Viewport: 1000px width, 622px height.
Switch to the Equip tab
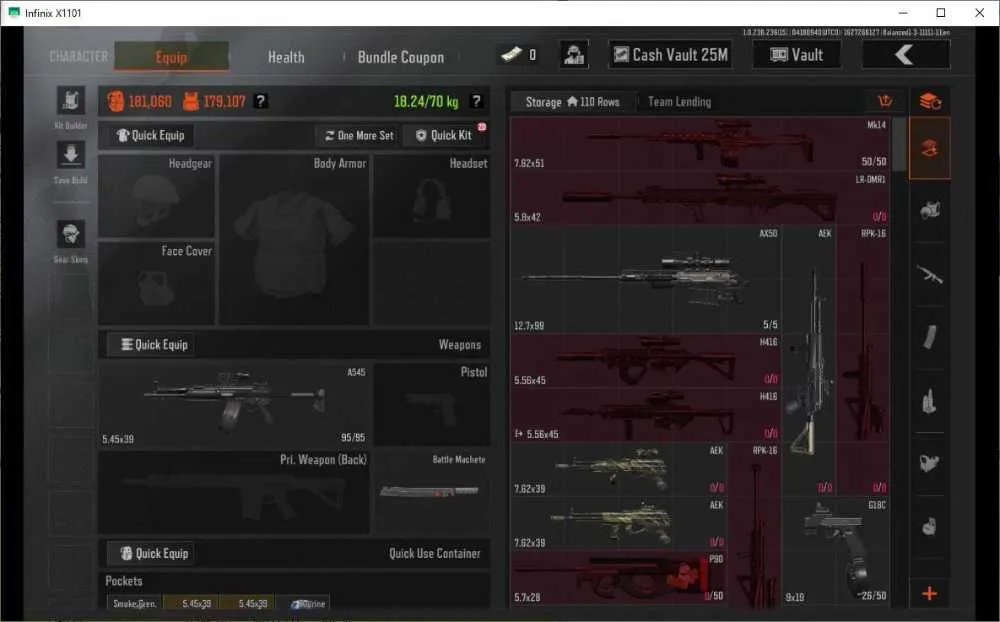tap(172, 57)
